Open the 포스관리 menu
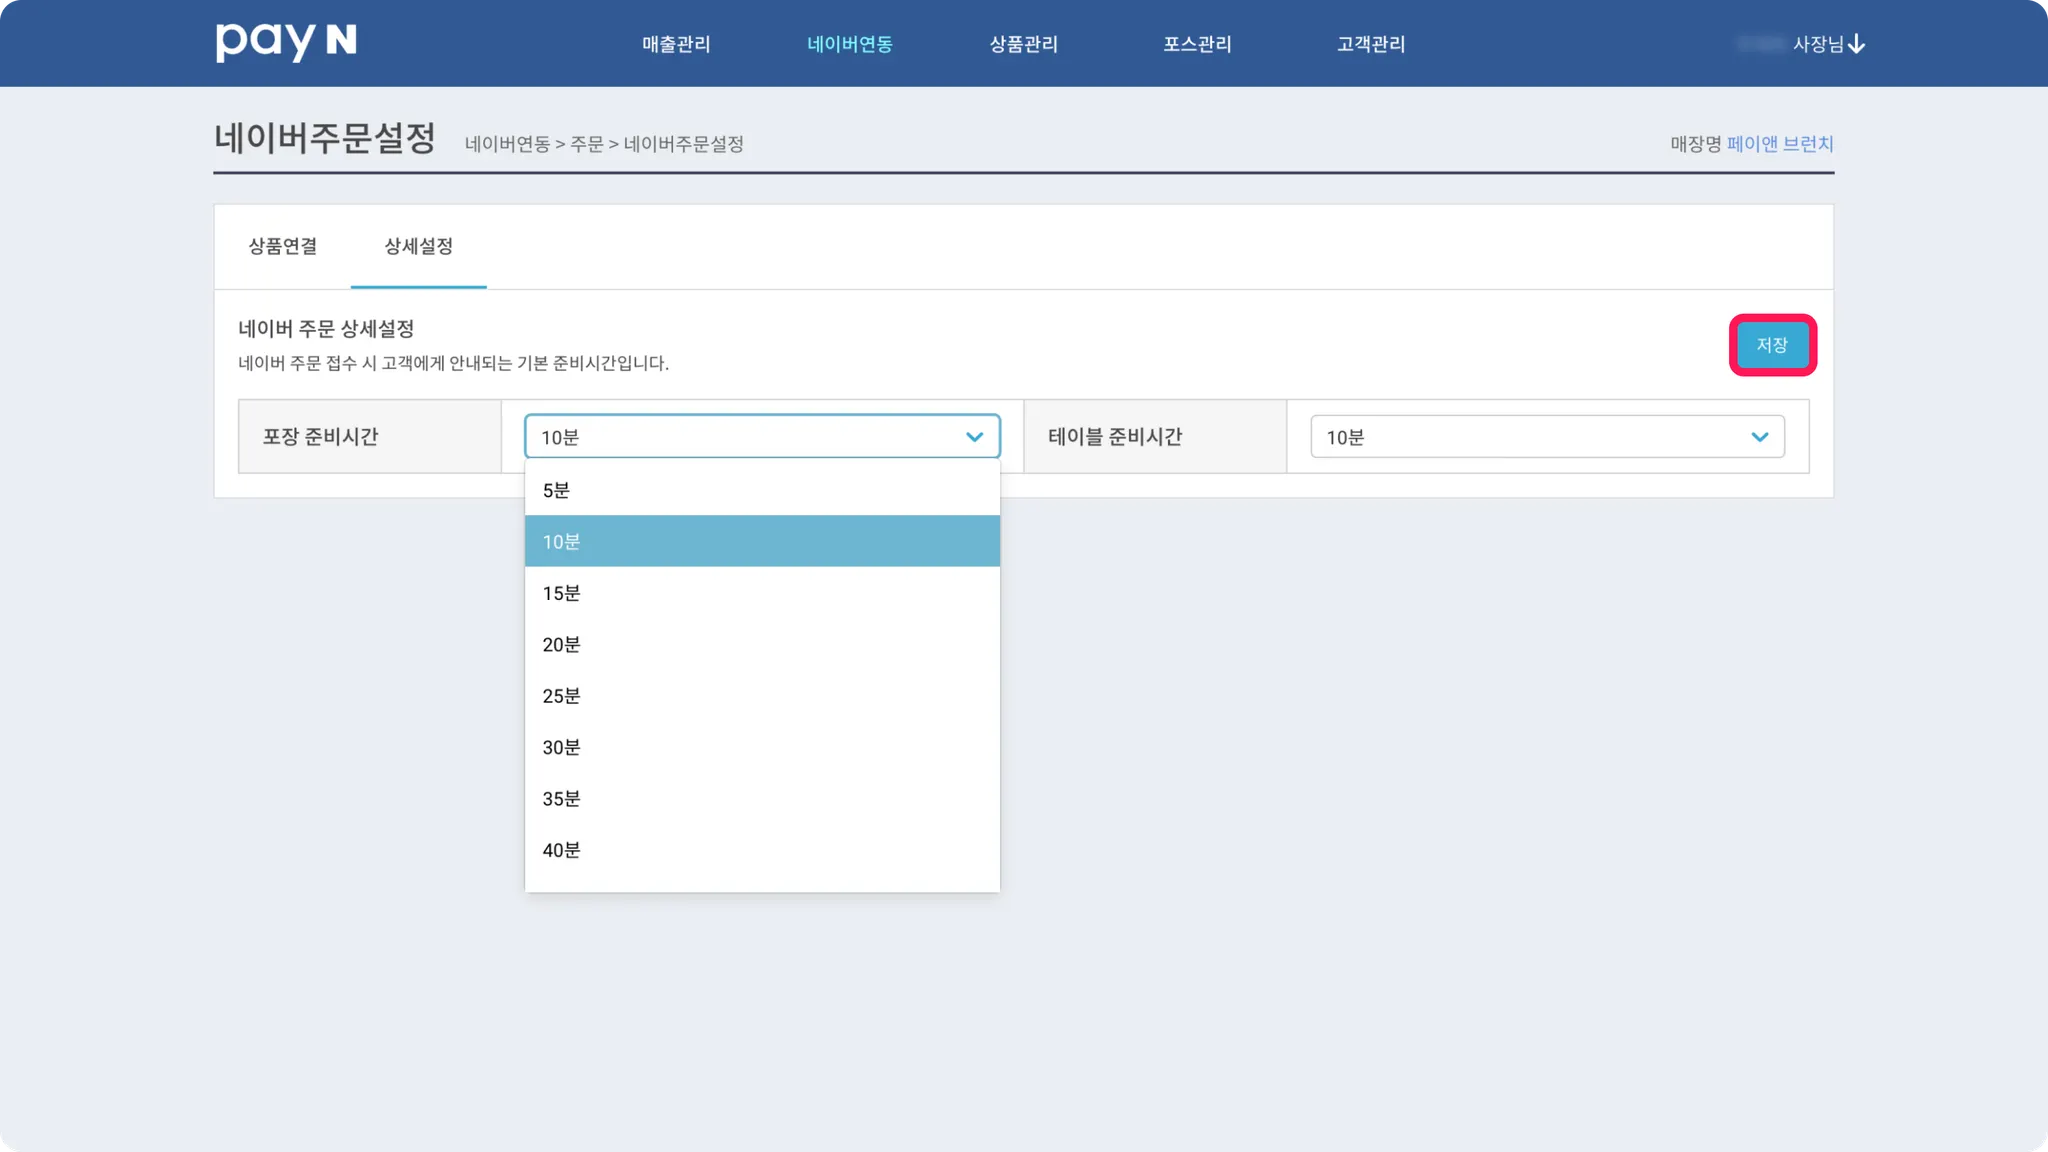 coord(1197,44)
